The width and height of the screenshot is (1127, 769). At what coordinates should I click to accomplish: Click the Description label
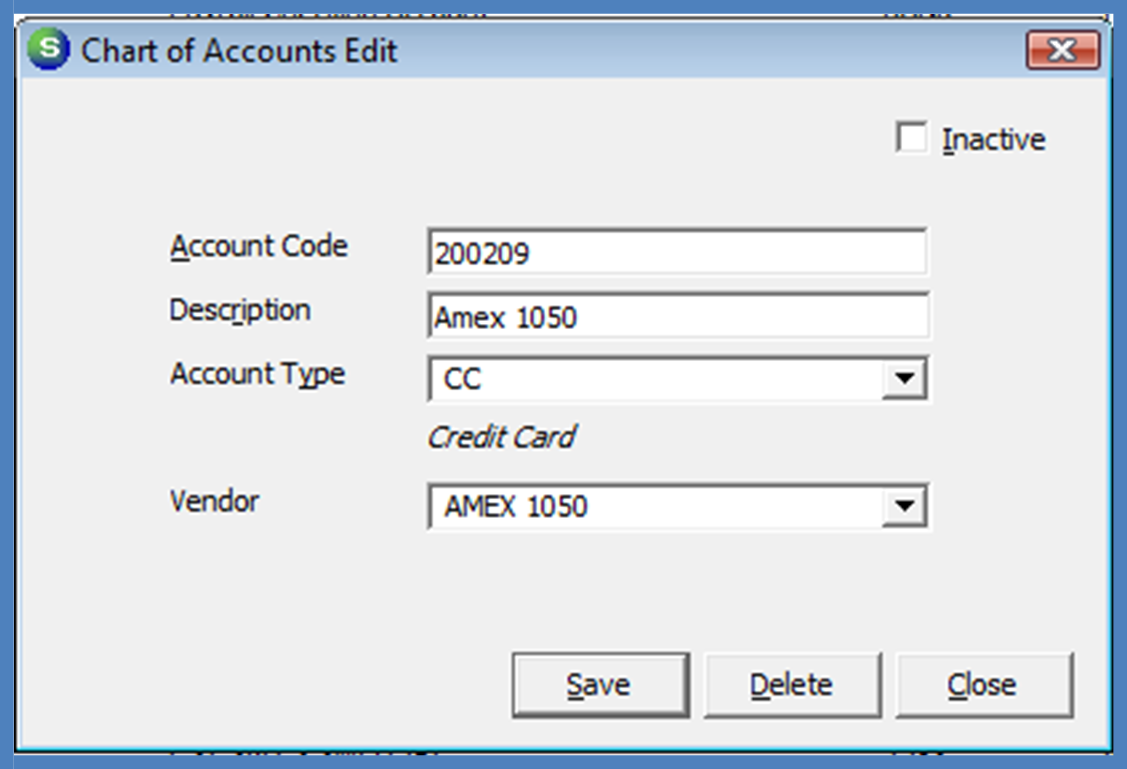240,310
